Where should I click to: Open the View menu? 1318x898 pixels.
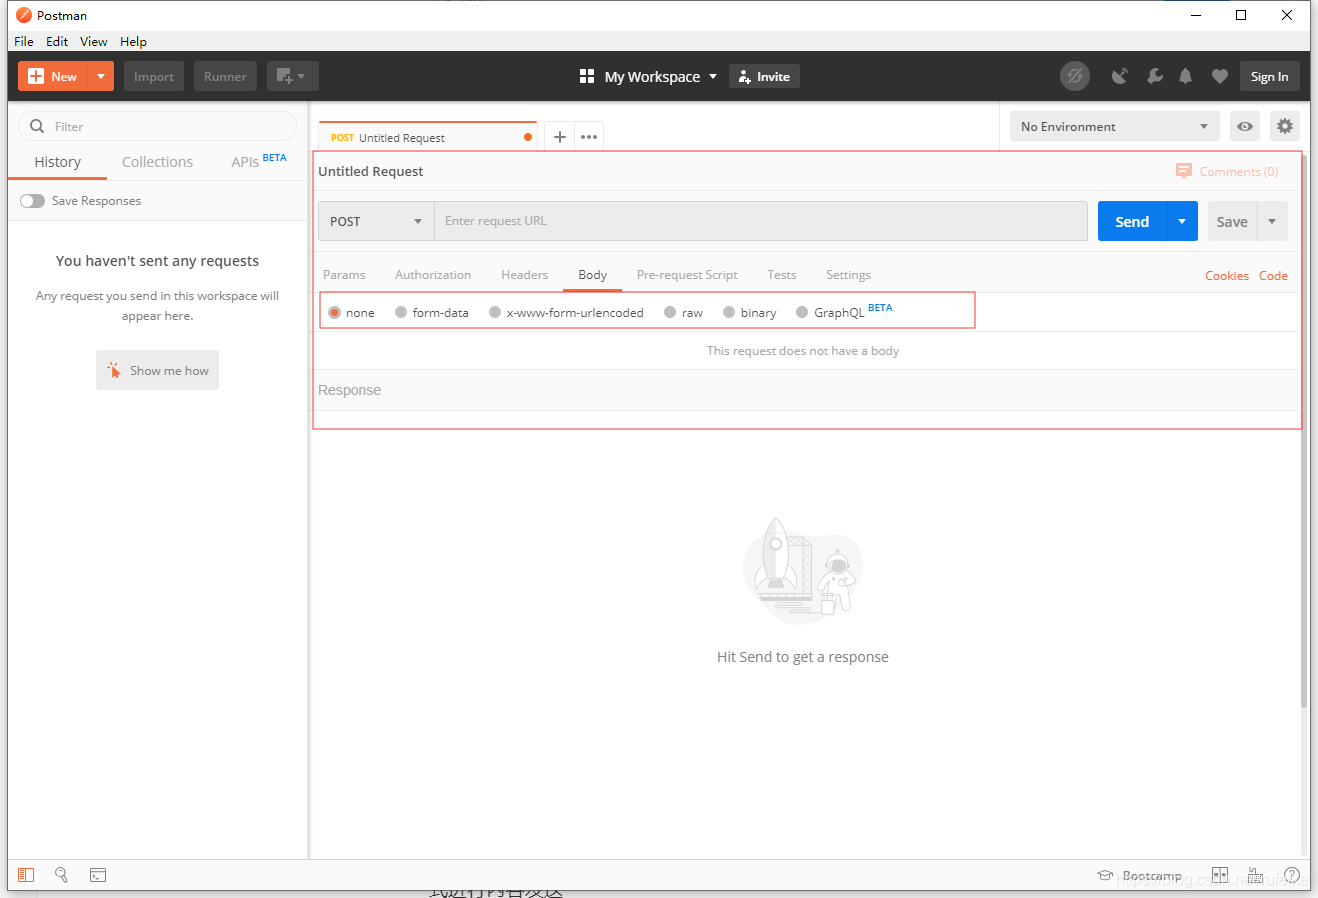click(x=94, y=41)
